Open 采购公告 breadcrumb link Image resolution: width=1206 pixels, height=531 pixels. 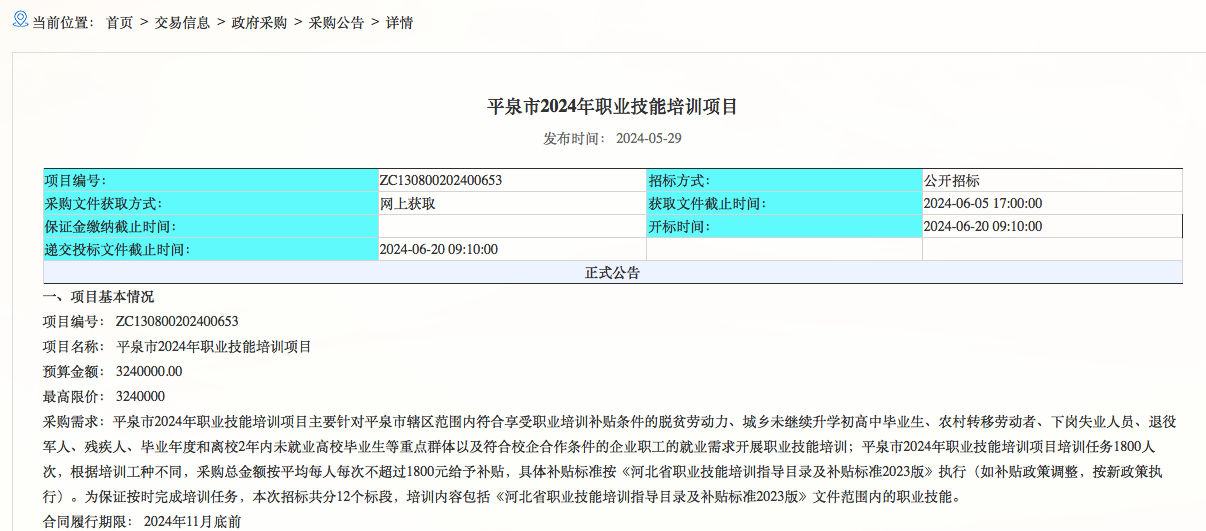[336, 23]
